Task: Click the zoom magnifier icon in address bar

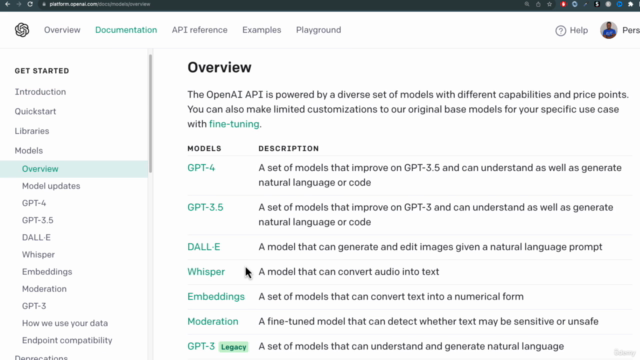Action: pyautogui.click(x=527, y=4)
